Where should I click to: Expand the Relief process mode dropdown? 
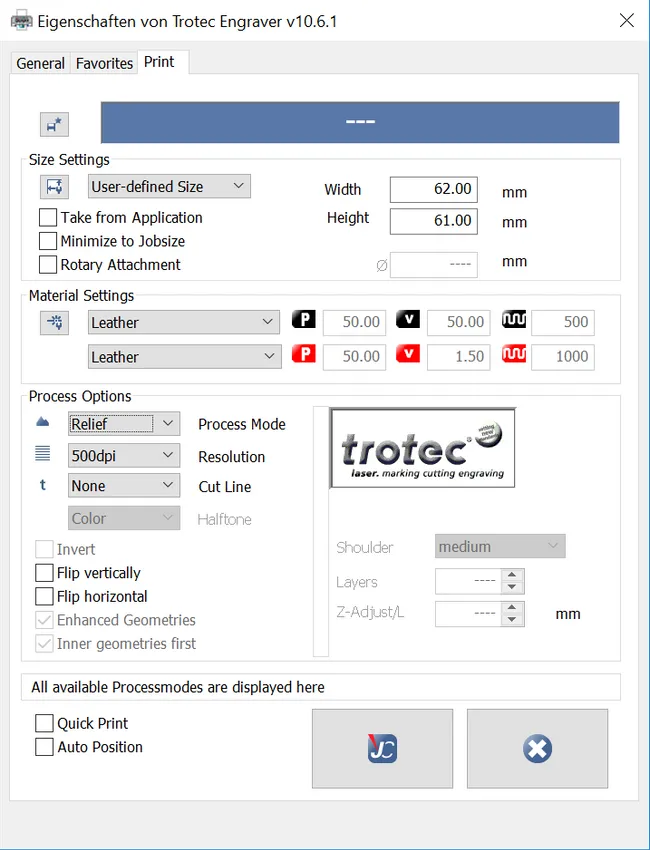(x=124, y=424)
